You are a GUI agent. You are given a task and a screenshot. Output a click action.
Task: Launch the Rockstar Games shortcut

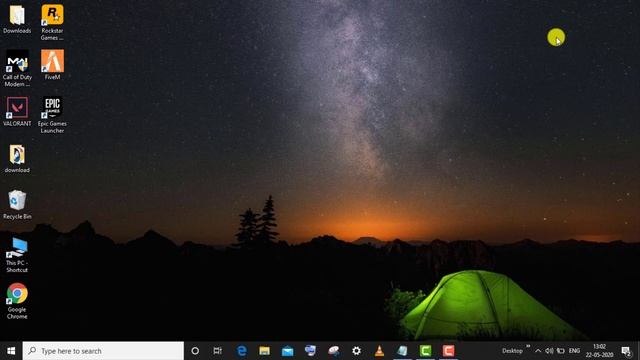point(52,22)
